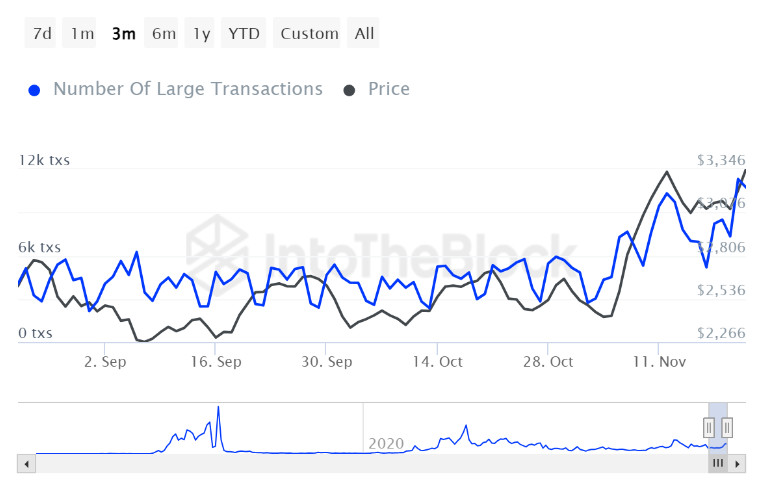Show year-to-date with YTD button

coord(244,33)
